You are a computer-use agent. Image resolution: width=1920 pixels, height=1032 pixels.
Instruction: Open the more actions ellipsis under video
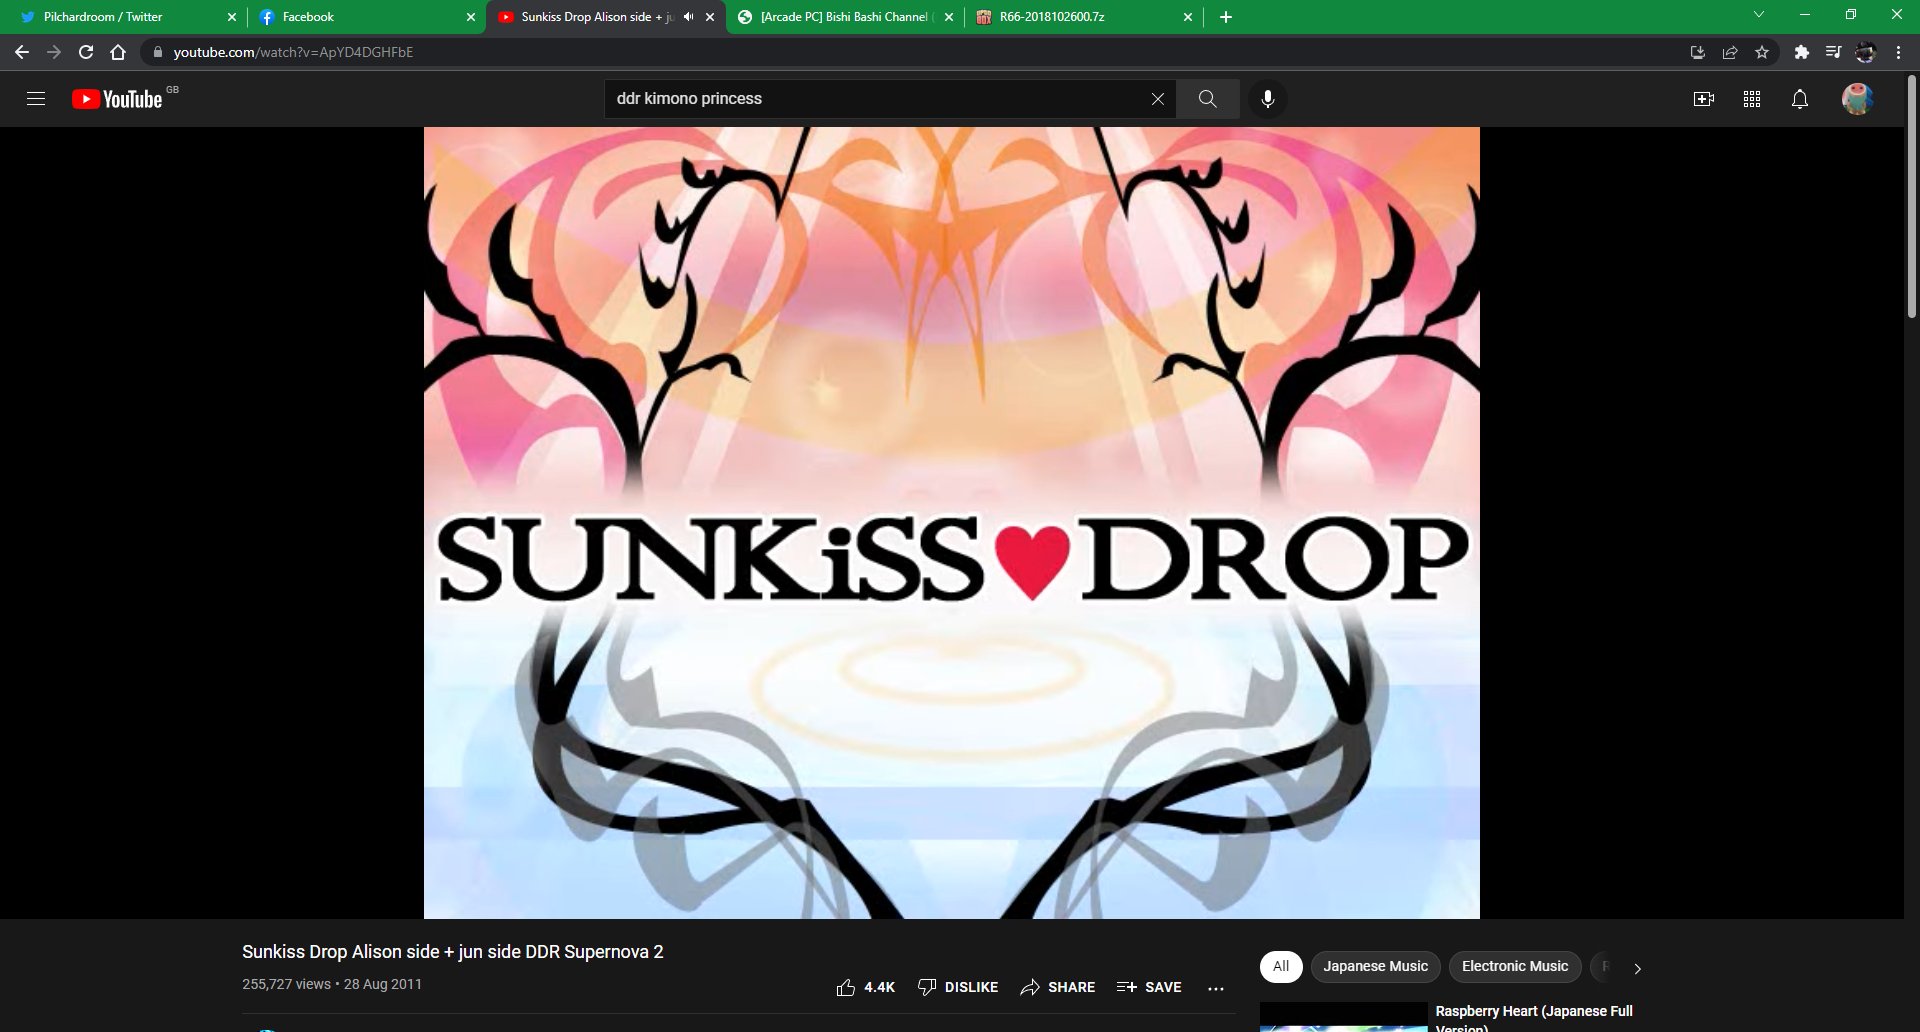click(1216, 988)
